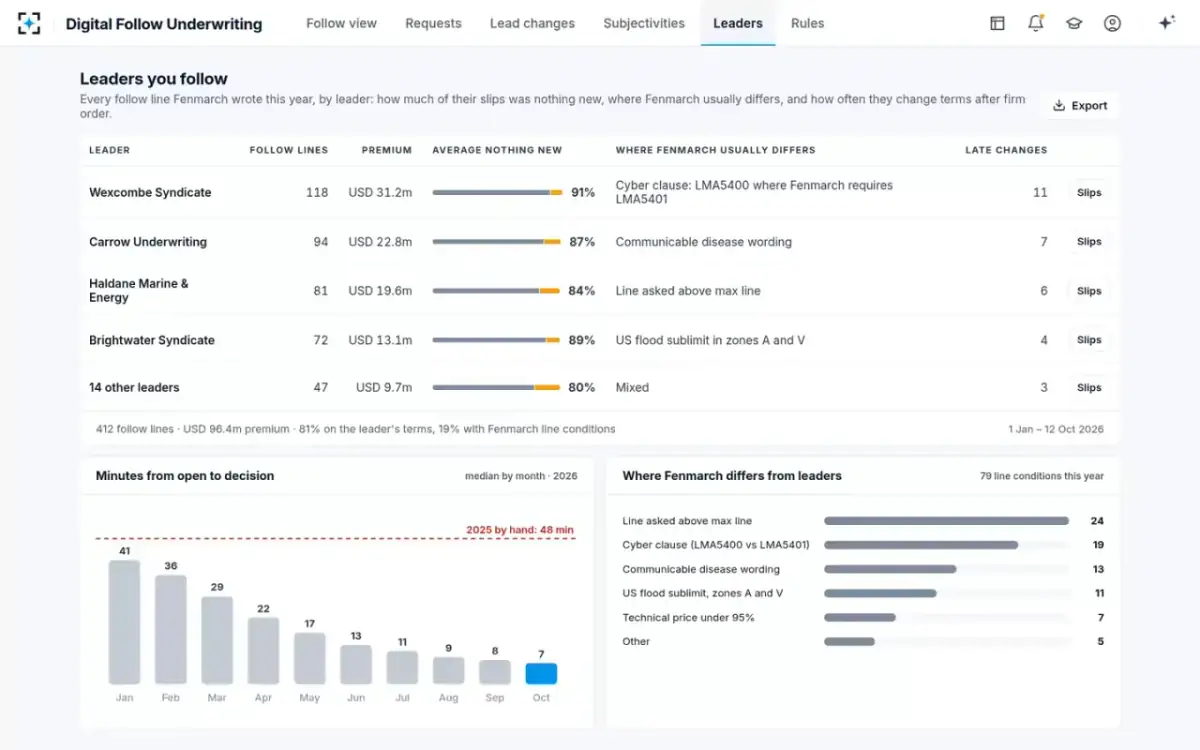The height and width of the screenshot is (750, 1200).
Task: Export the leaders table
Action: tap(1080, 106)
